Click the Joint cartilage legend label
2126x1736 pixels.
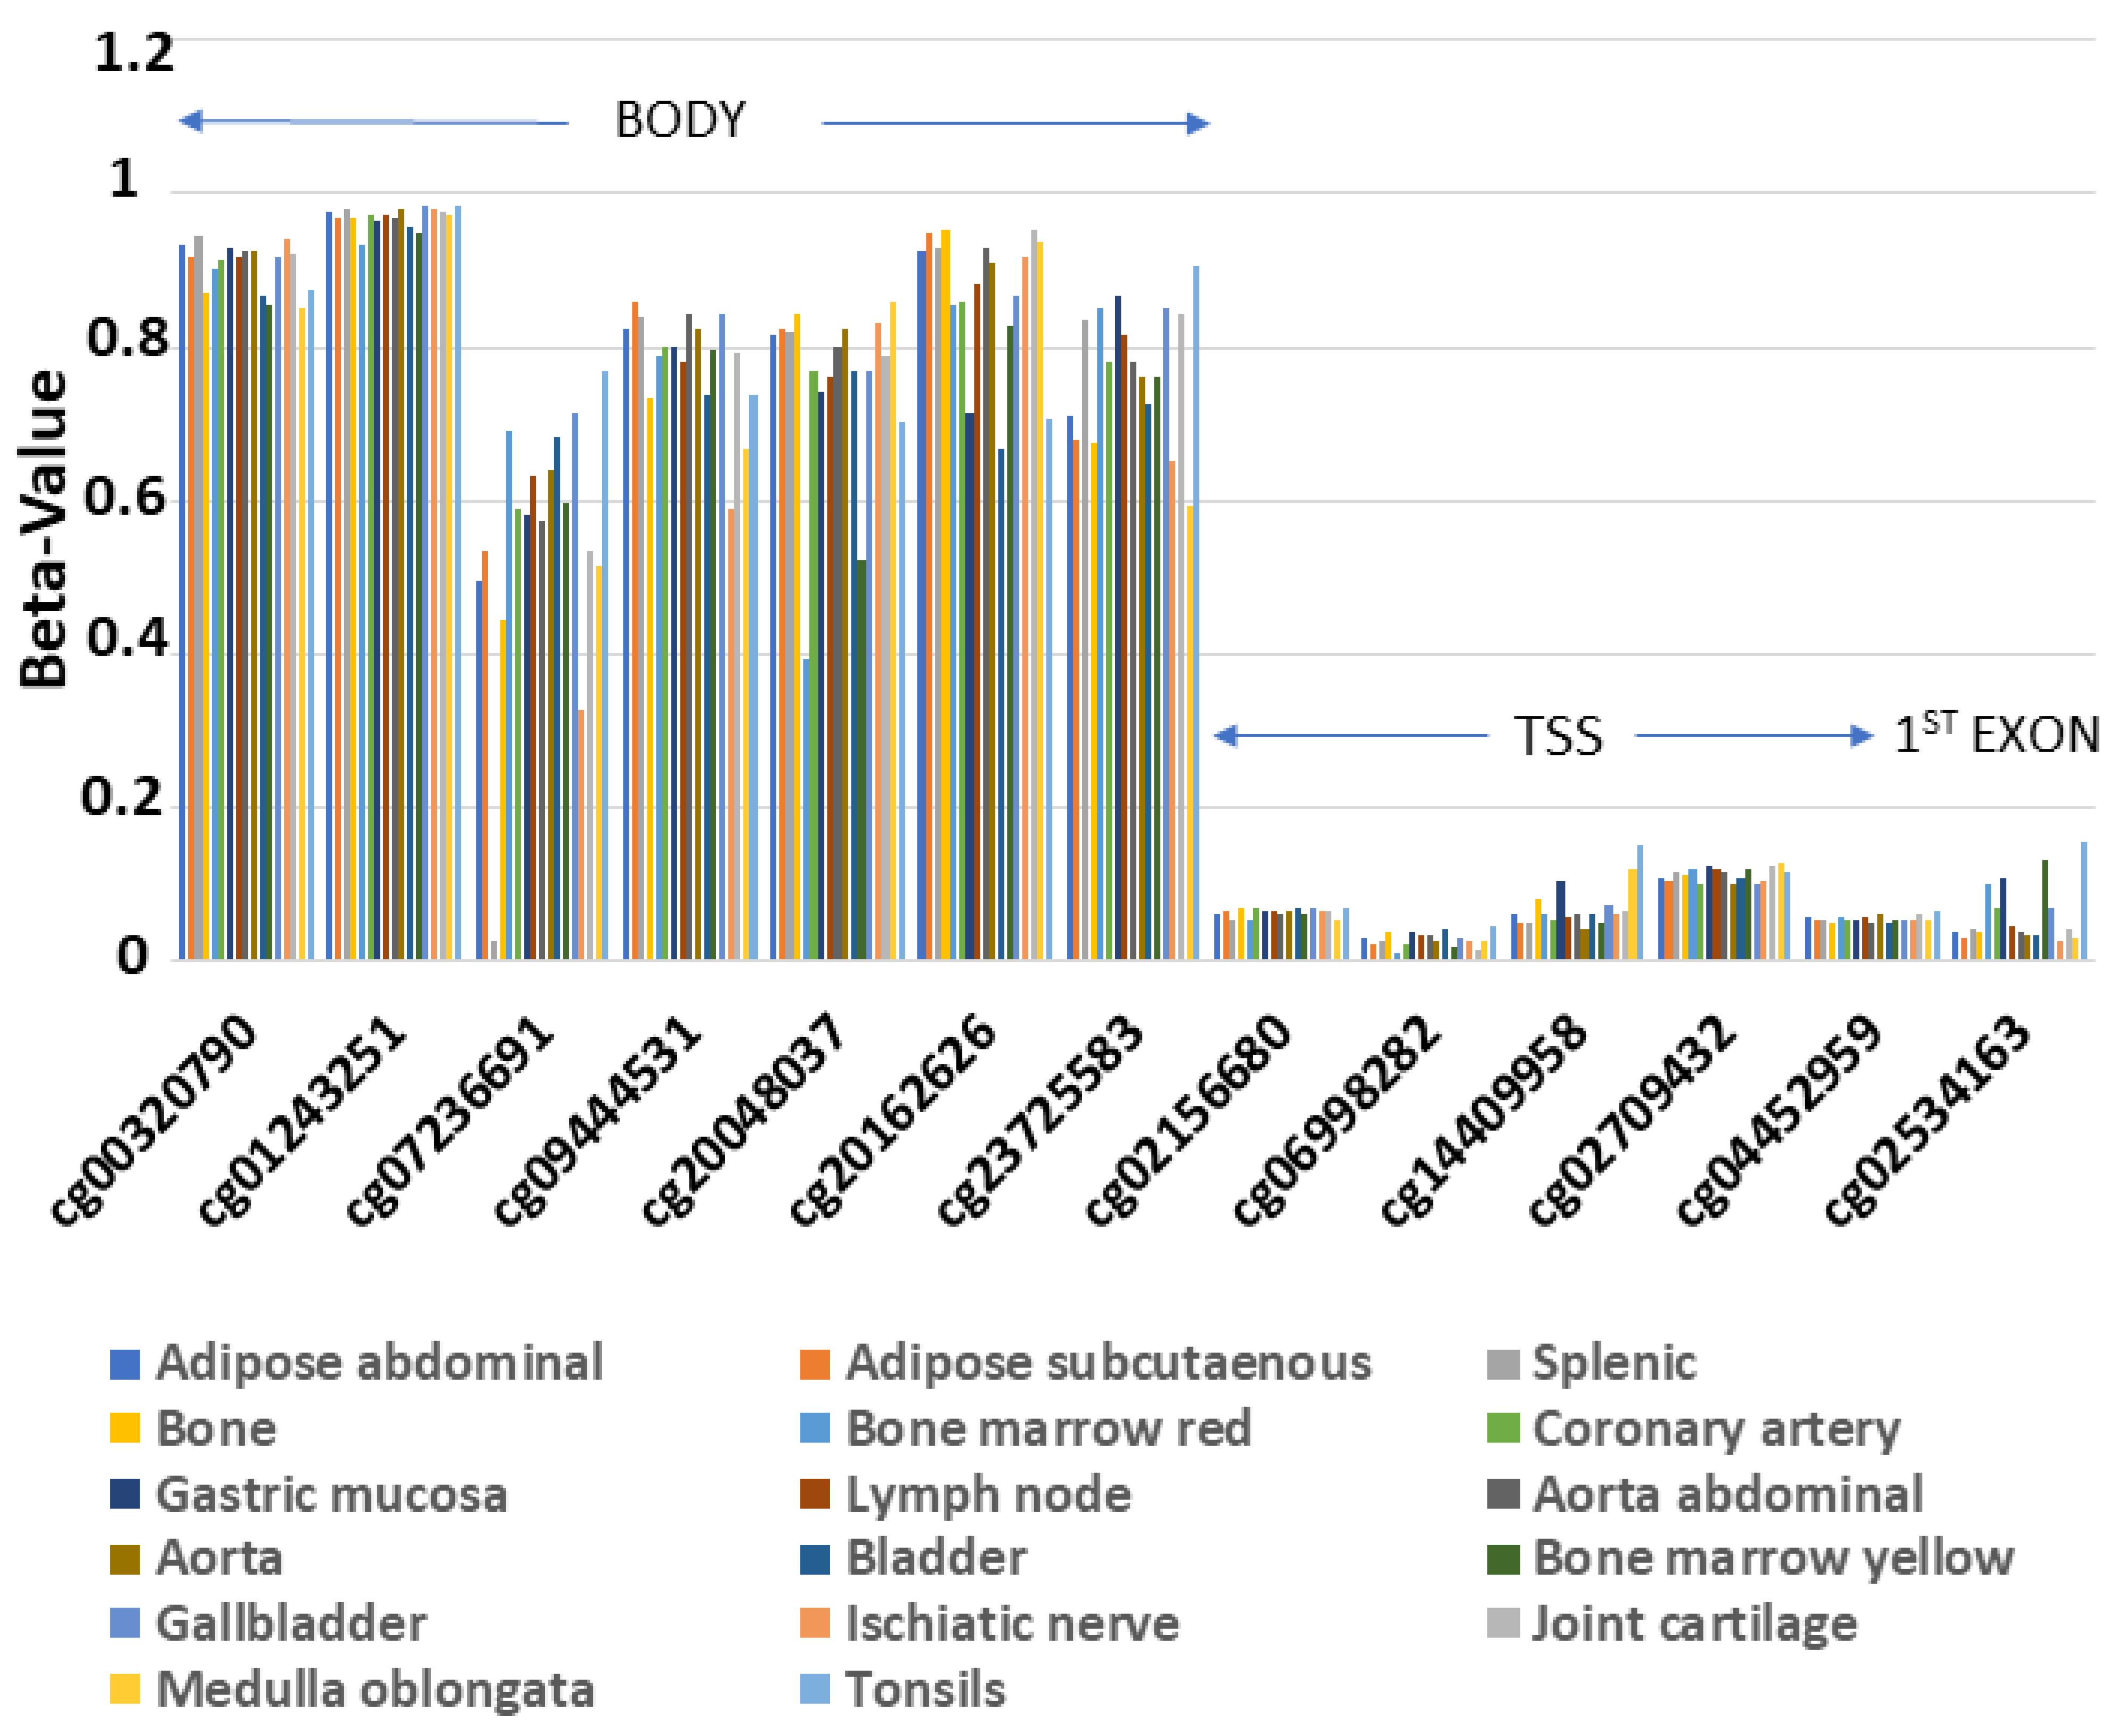pyautogui.click(x=1694, y=1623)
